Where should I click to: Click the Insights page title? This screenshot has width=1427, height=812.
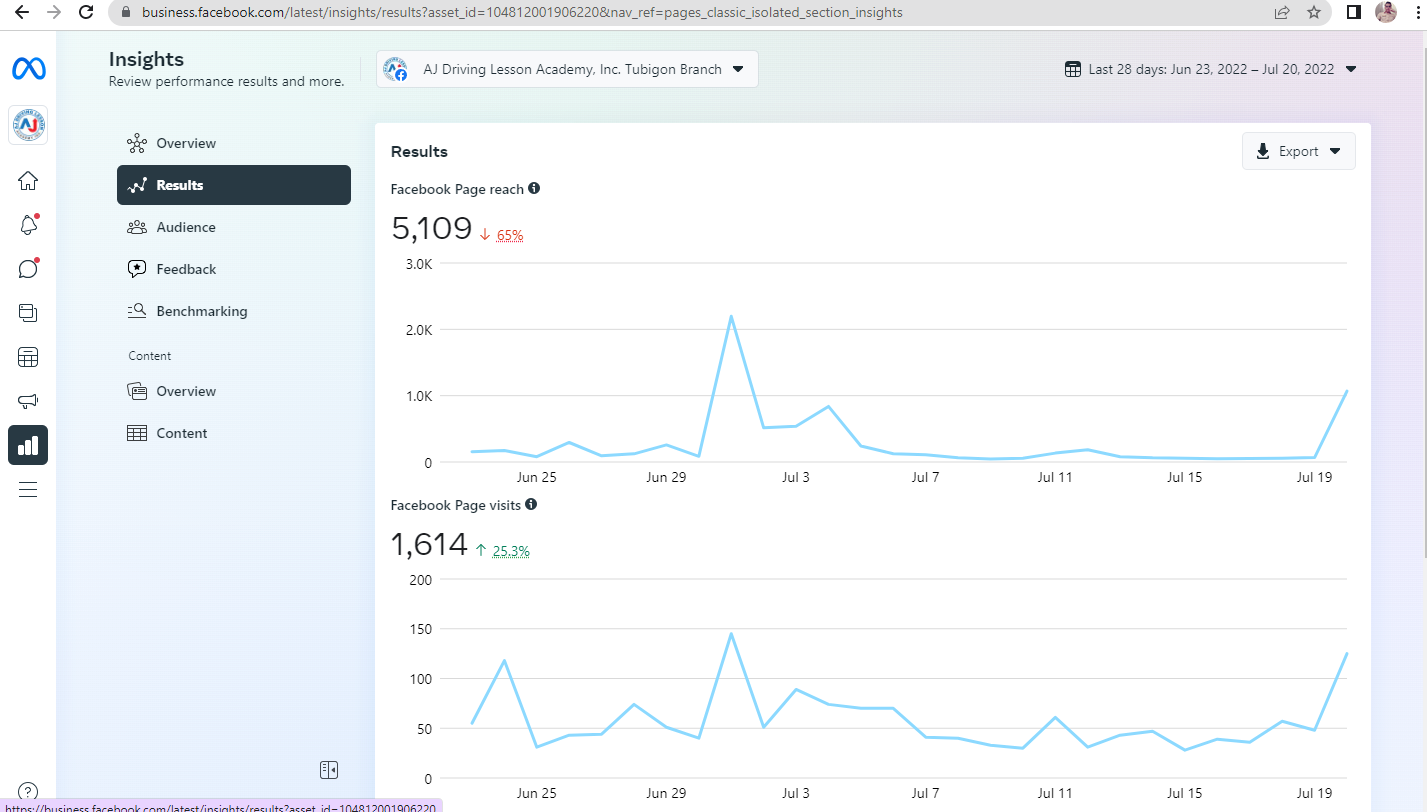(146, 59)
